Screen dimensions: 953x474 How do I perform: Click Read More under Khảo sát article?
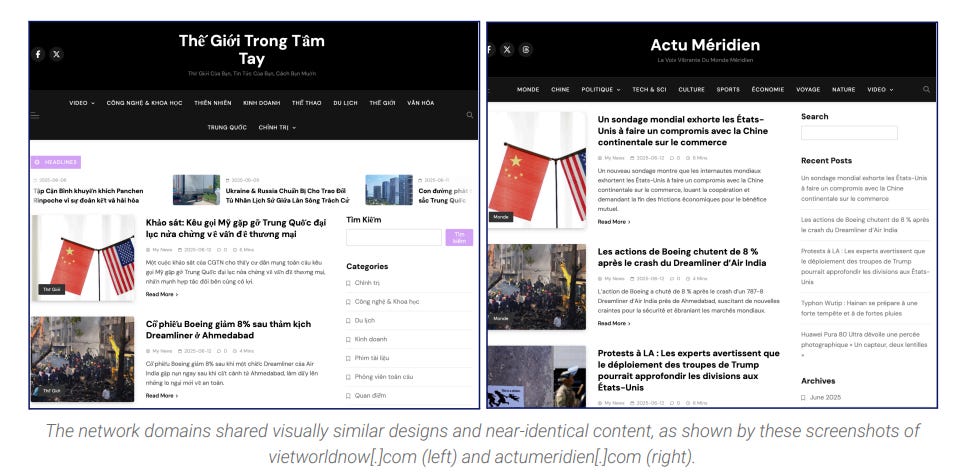[x=162, y=294]
